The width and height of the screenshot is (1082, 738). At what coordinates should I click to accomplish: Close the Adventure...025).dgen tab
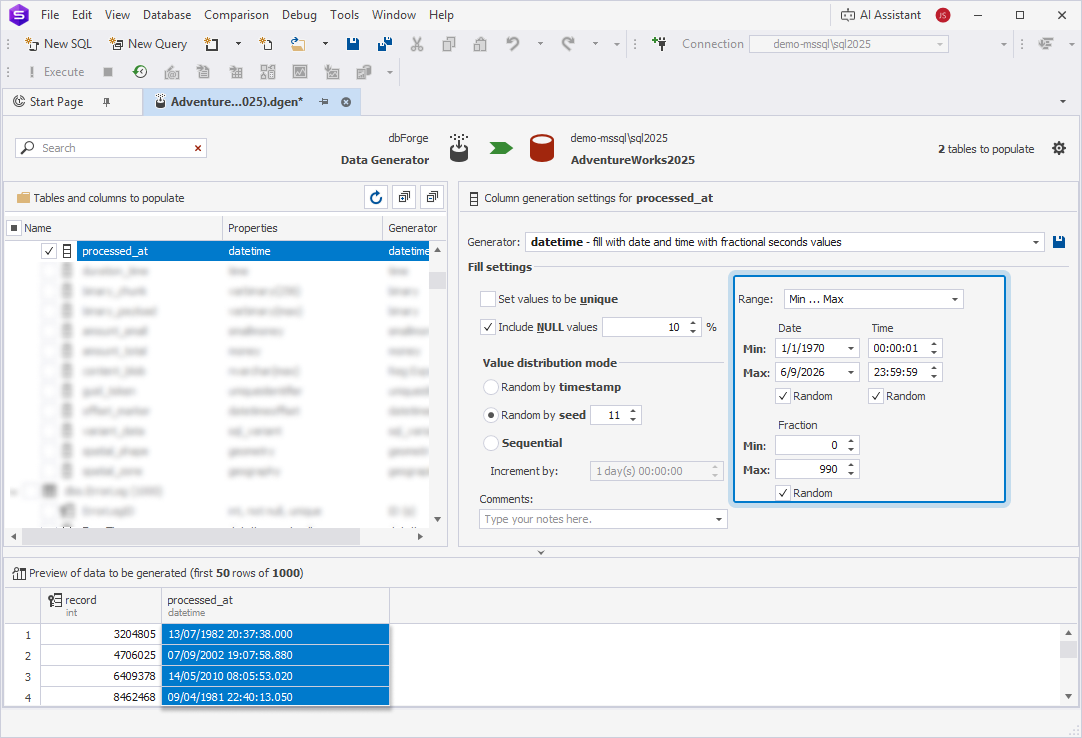346,102
